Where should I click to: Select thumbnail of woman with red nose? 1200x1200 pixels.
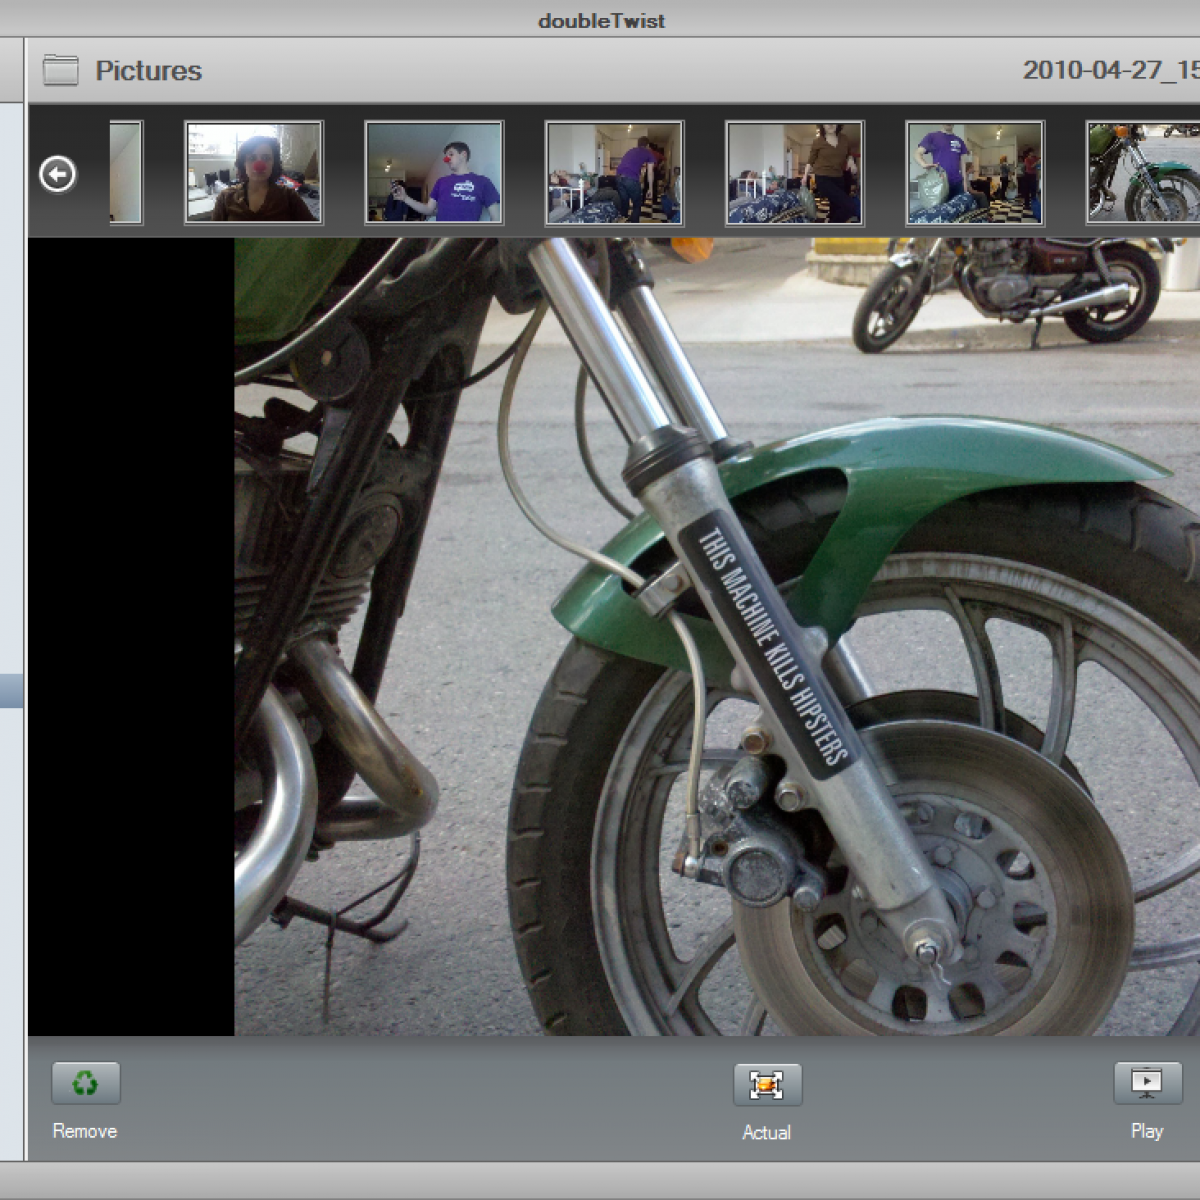point(254,173)
